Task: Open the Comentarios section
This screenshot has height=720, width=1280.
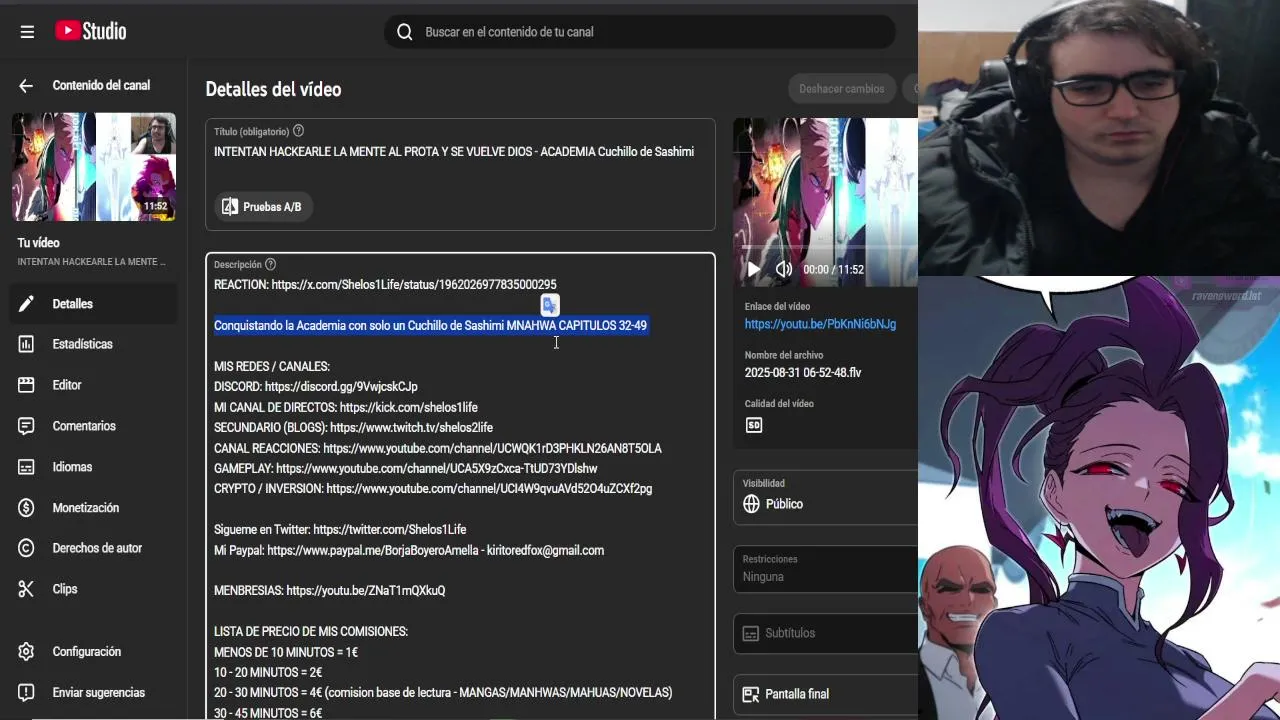Action: tap(93, 426)
